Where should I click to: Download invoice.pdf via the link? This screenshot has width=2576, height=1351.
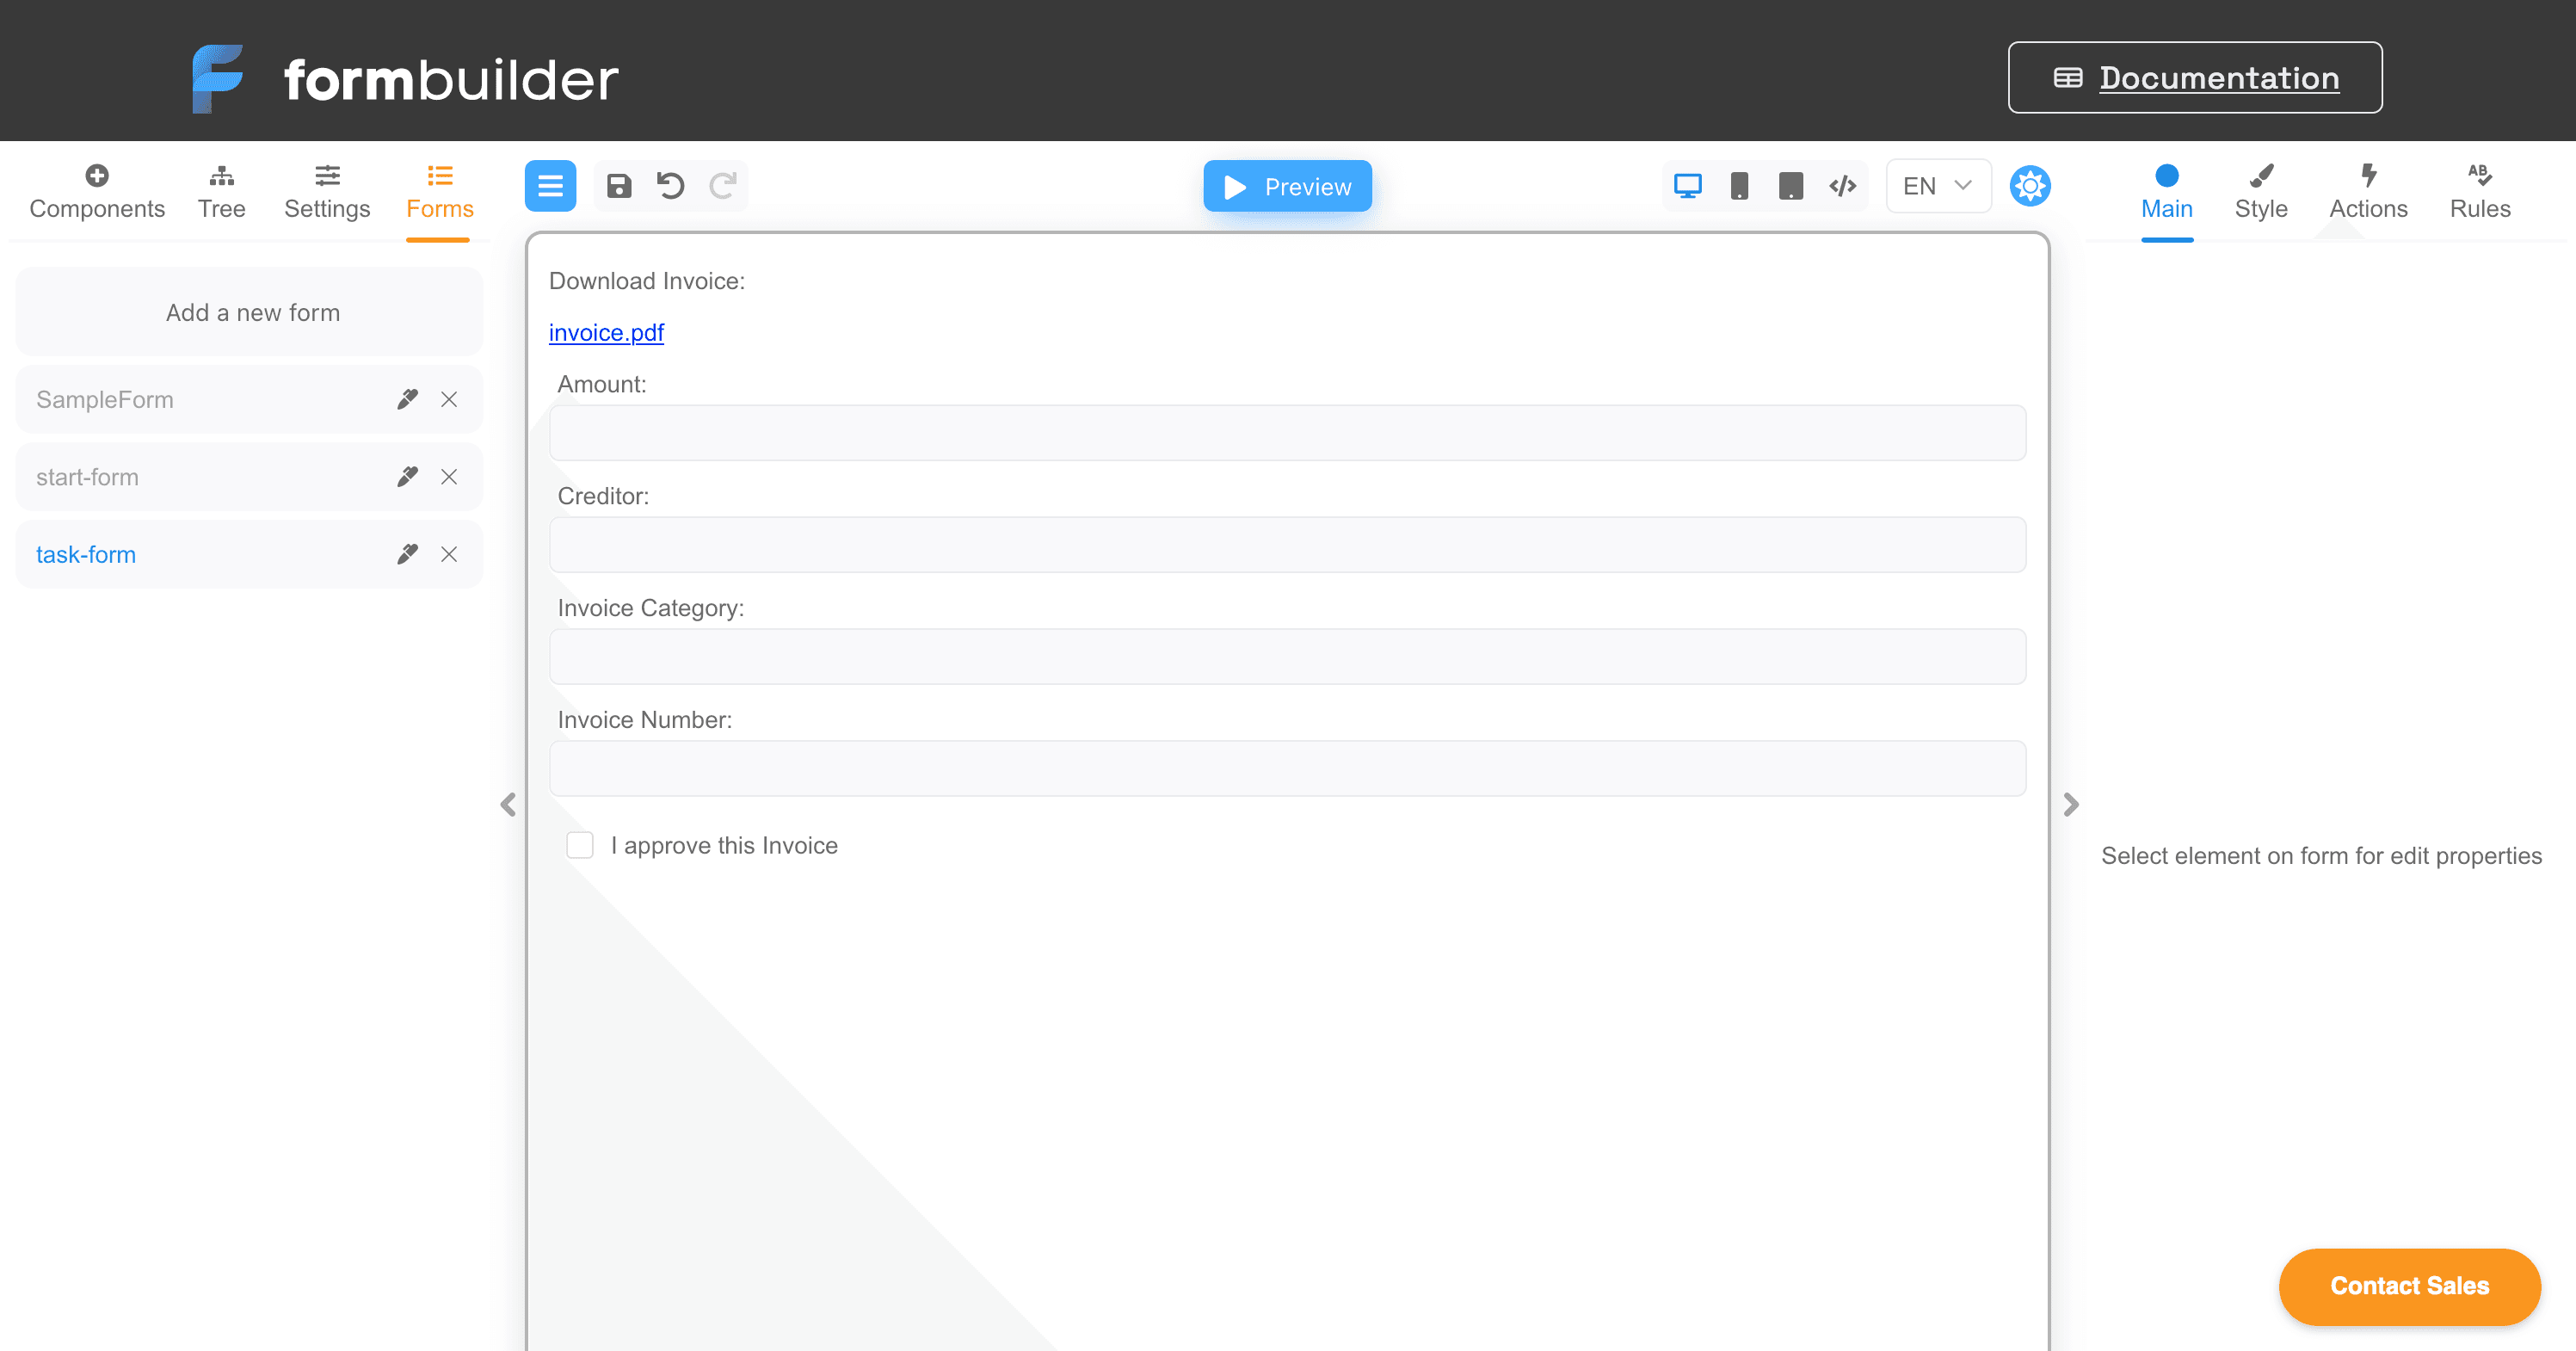(x=606, y=332)
